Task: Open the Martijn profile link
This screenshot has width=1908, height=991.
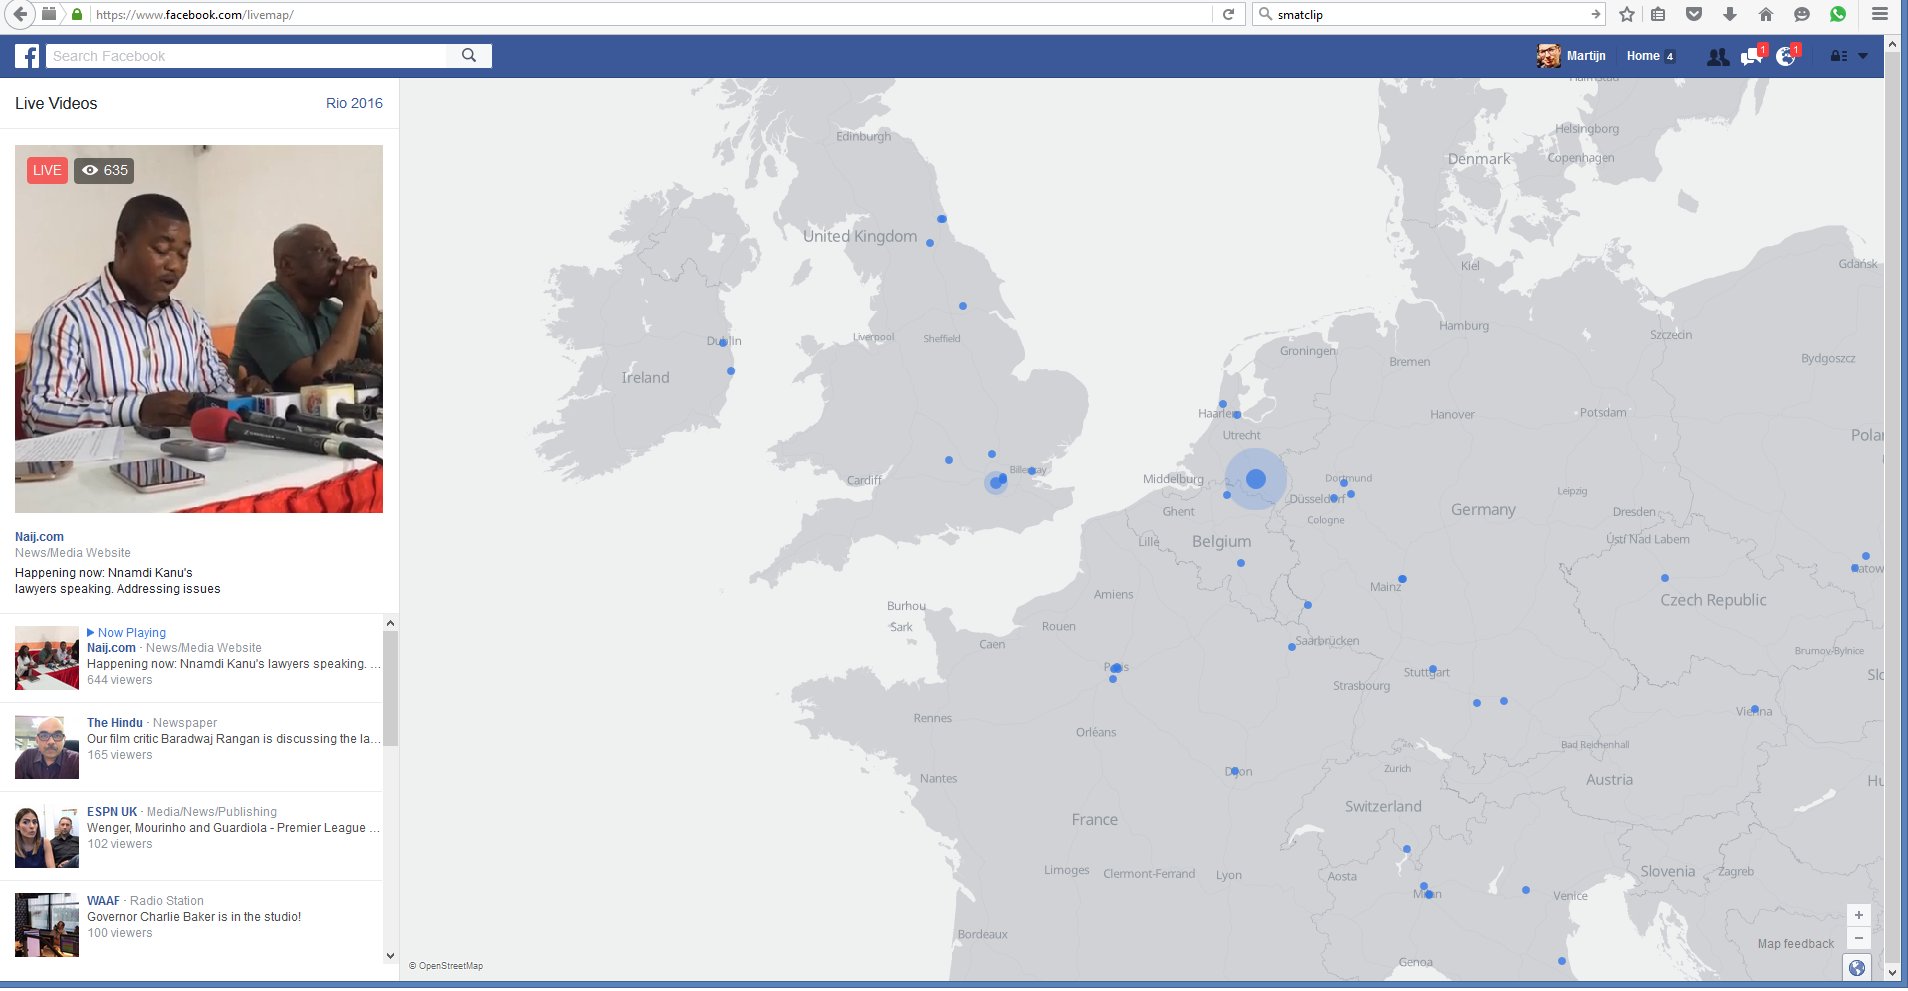Action: click(1586, 56)
